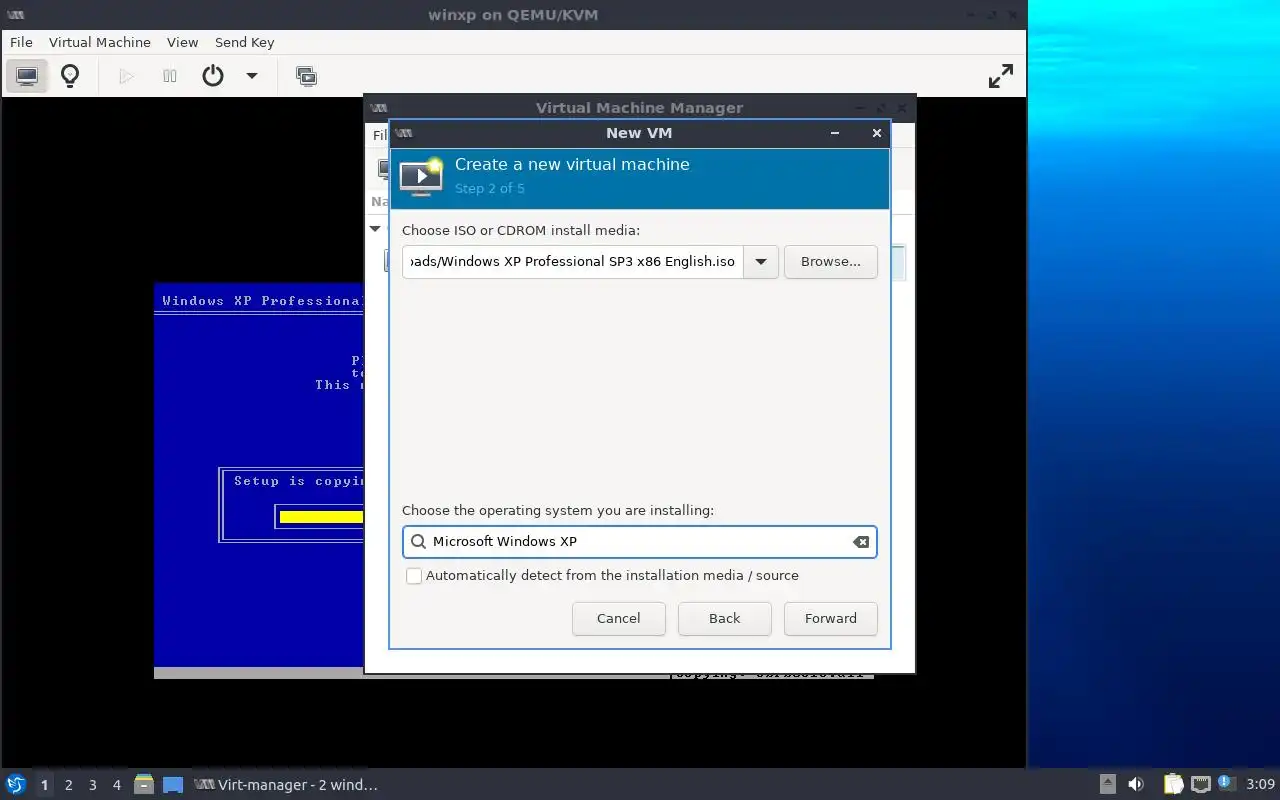Switch to workspace 2
The width and height of the screenshot is (1280, 800).
68,785
